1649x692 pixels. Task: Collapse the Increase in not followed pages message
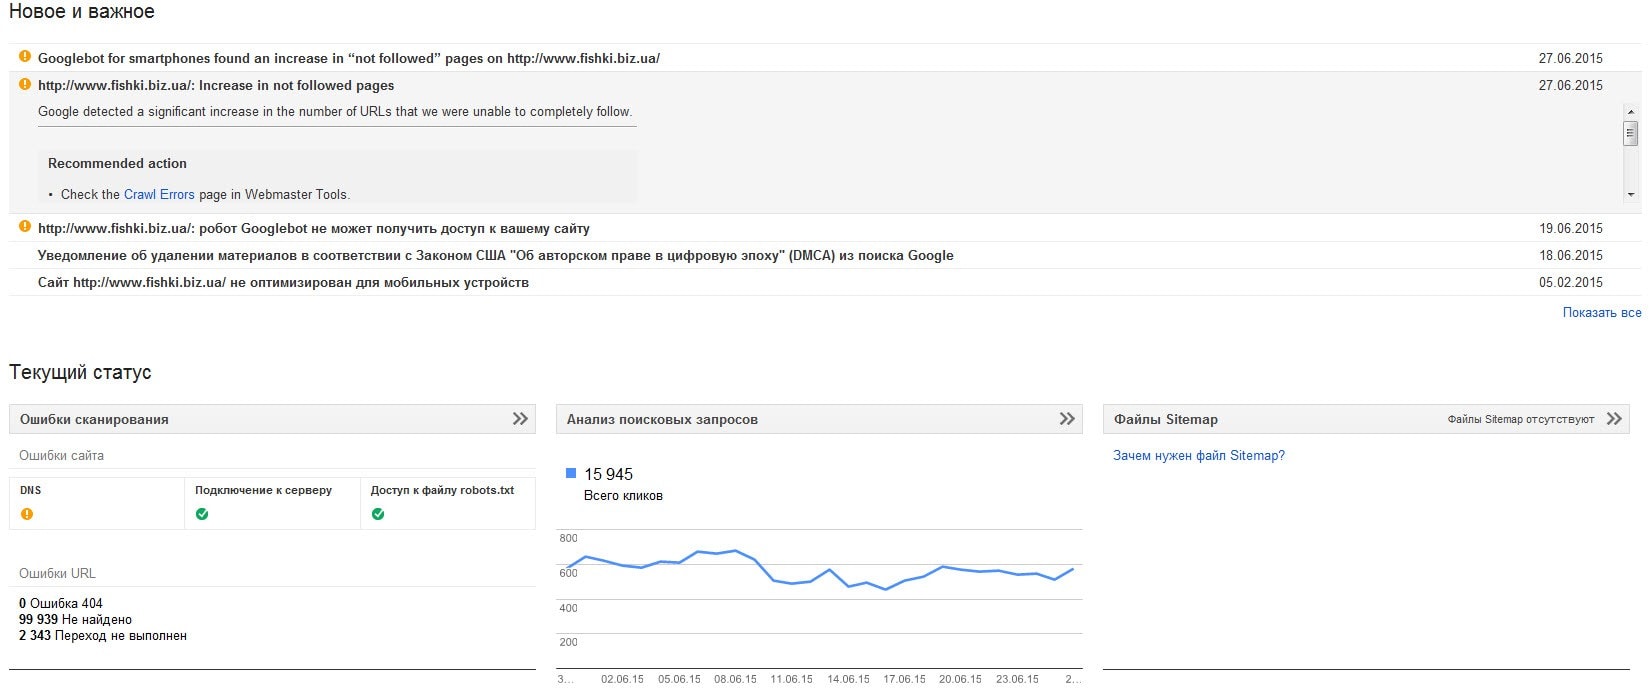tap(215, 85)
